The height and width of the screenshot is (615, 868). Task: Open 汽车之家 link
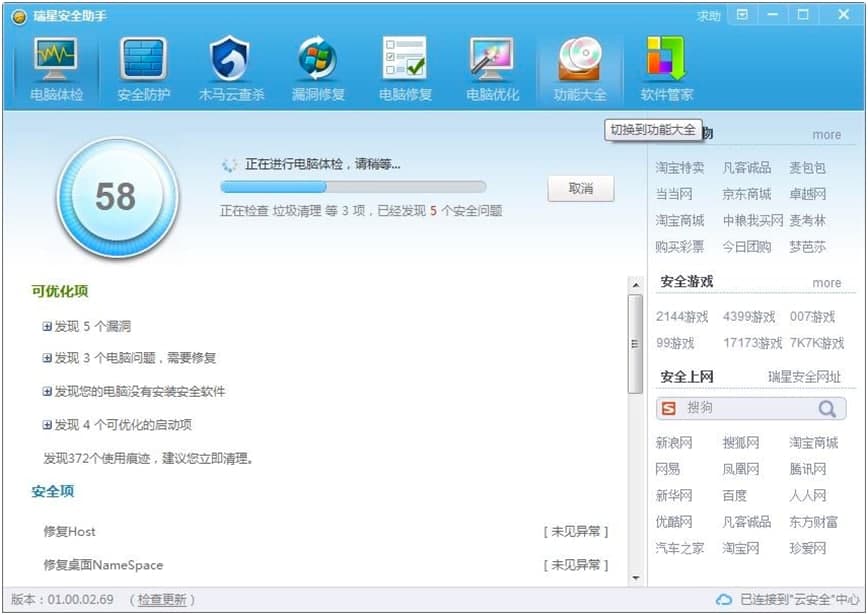pyautogui.click(x=680, y=549)
